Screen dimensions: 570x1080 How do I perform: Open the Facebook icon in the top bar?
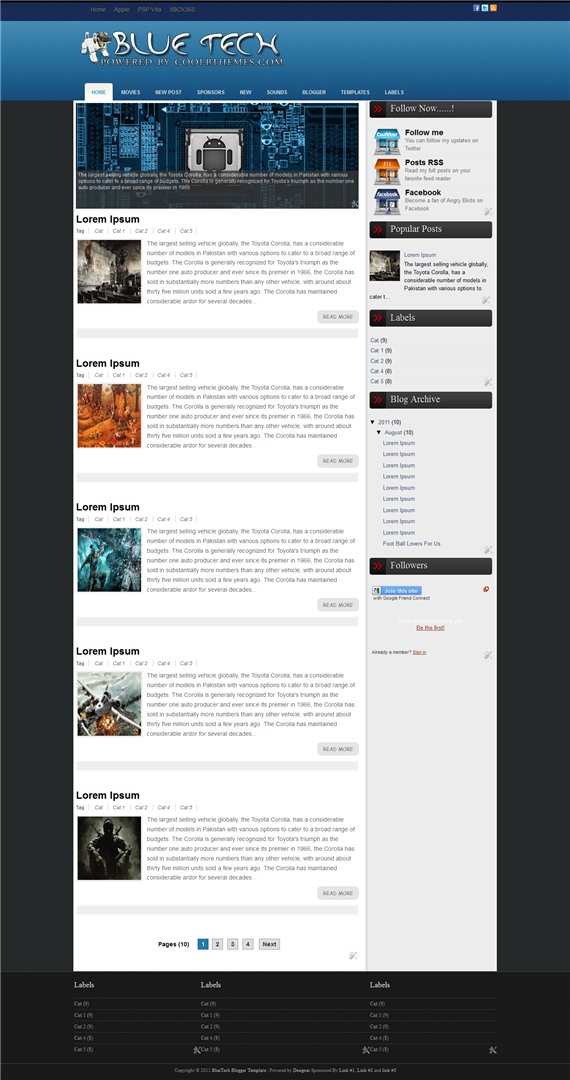pyautogui.click(x=476, y=8)
